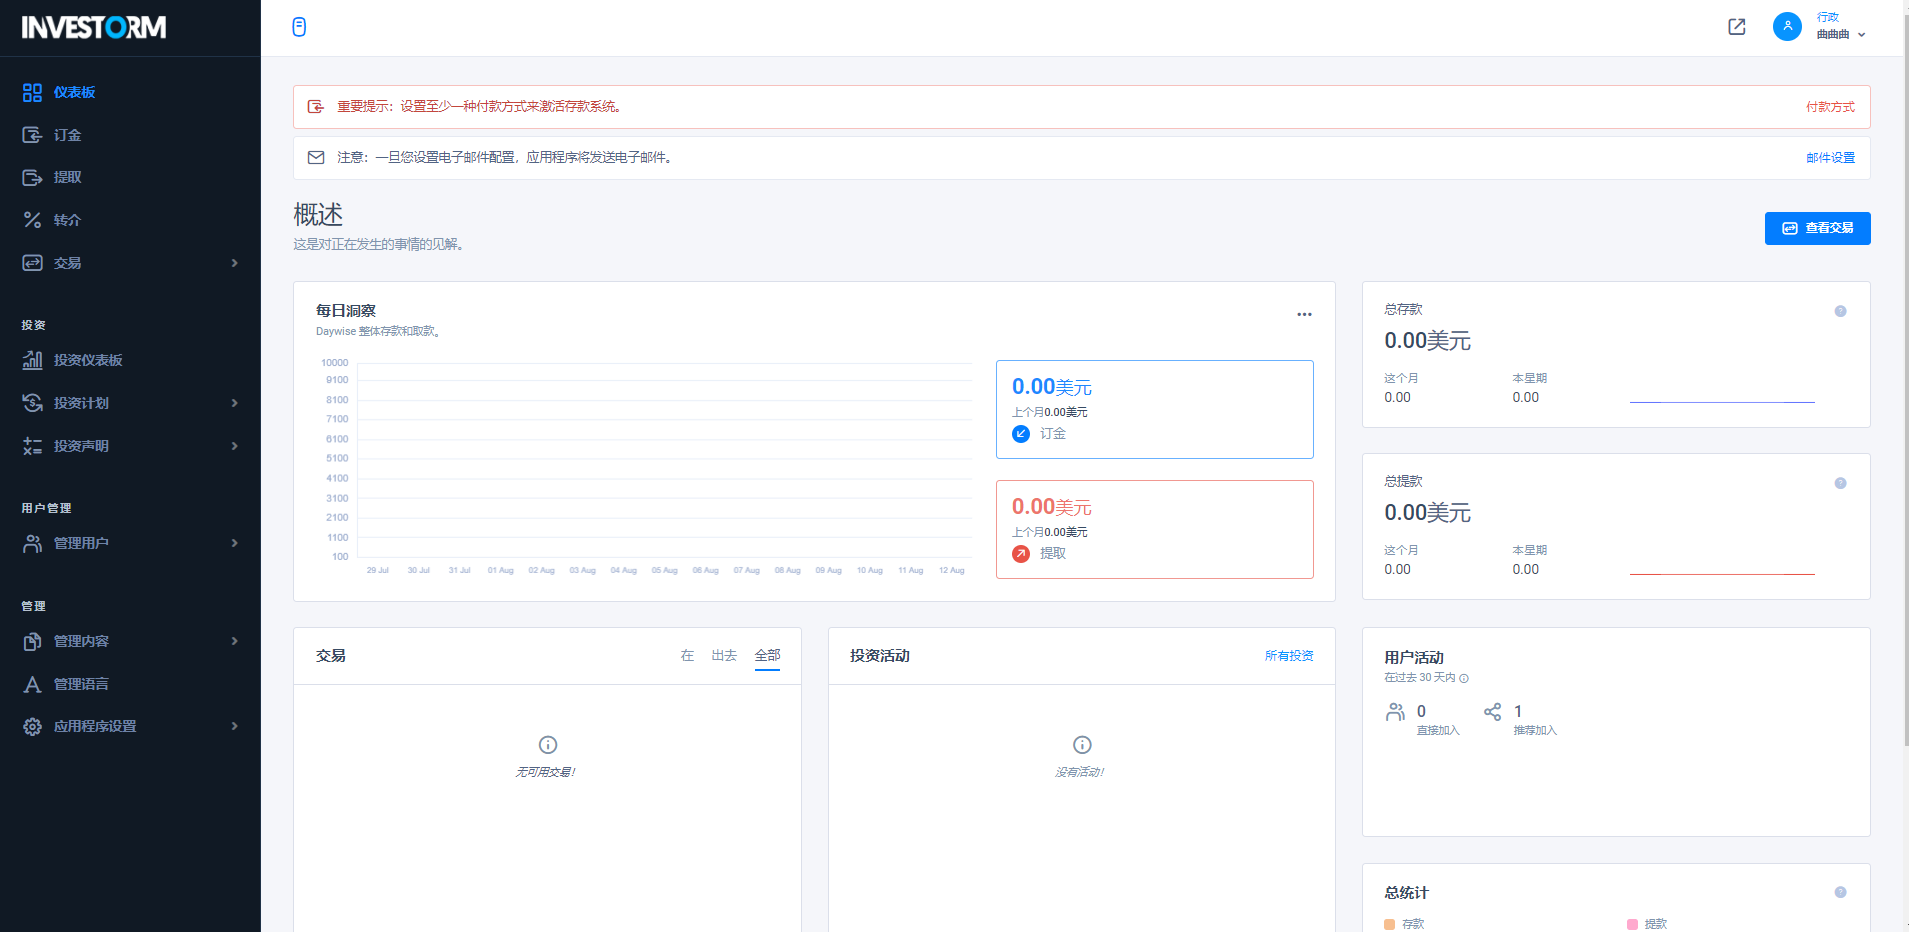Open 提取 withdrawals in sidebar

[67, 177]
